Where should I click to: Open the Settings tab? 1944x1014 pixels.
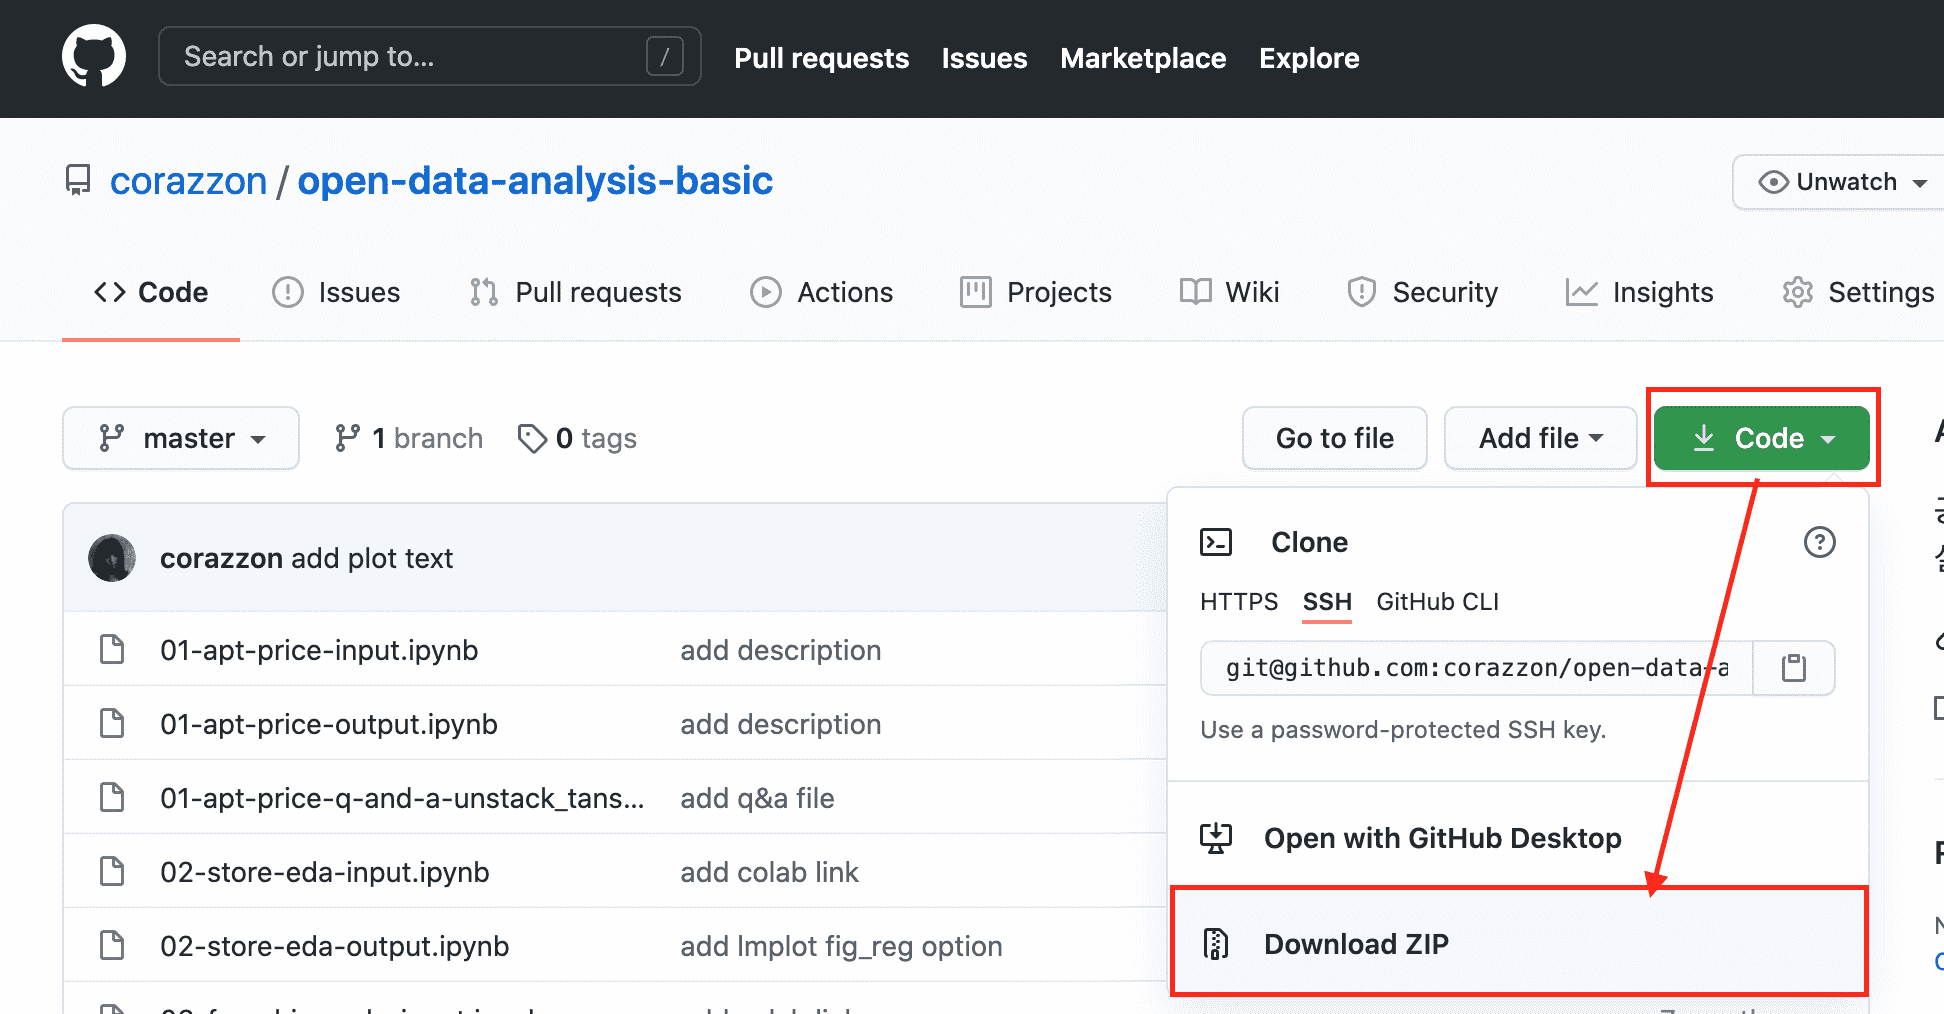click(1858, 292)
